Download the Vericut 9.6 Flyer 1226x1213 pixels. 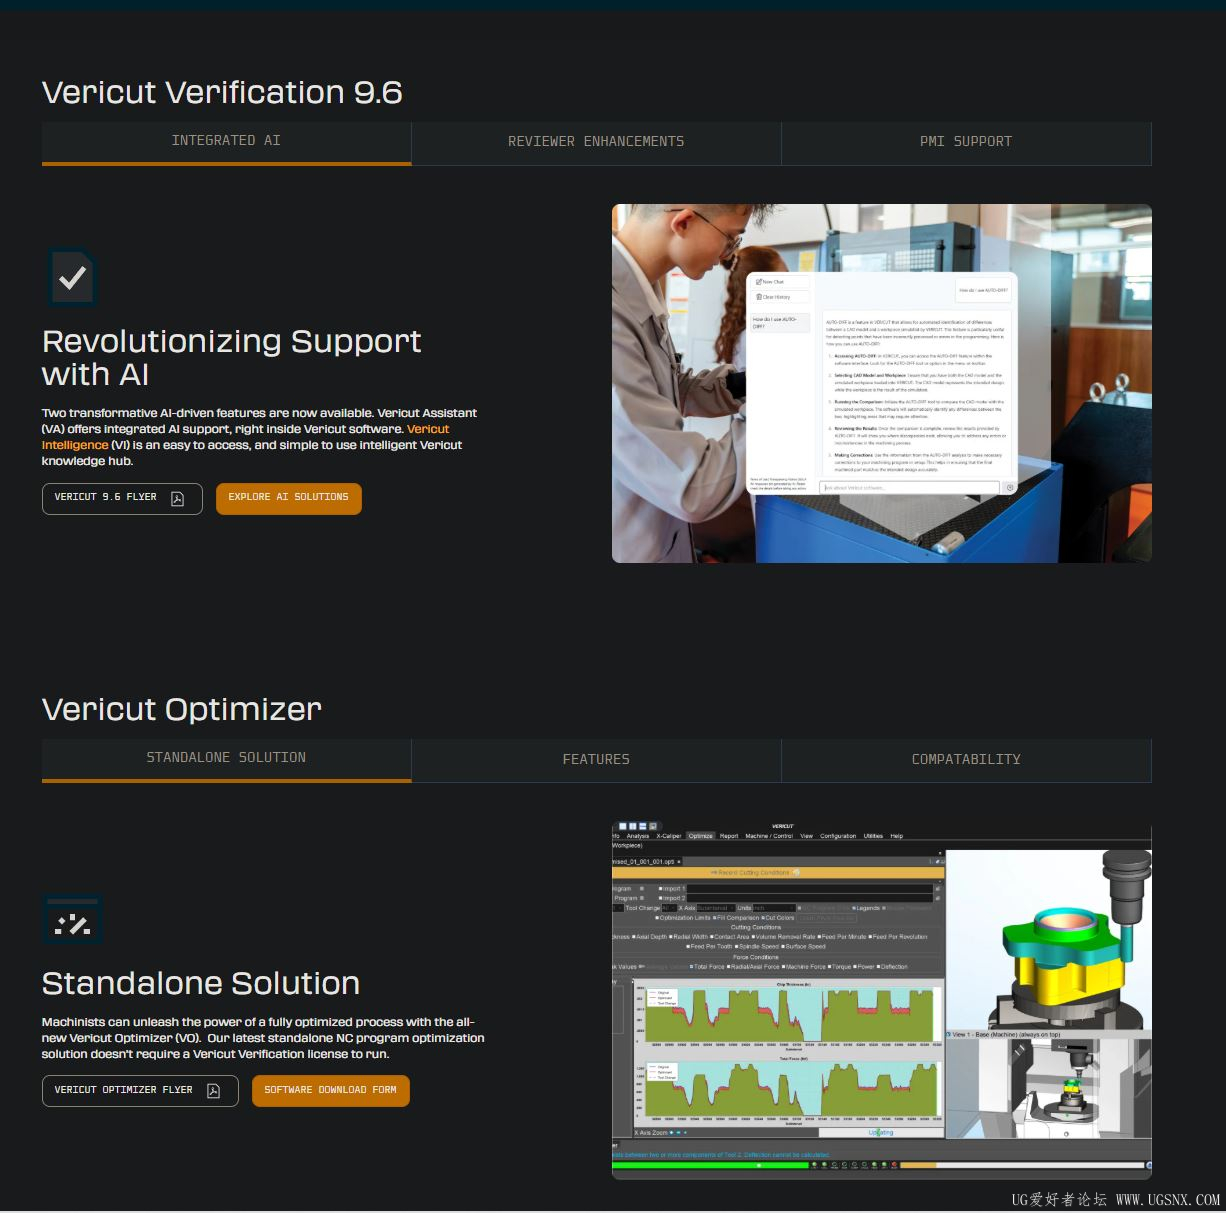pyautogui.click(x=122, y=498)
